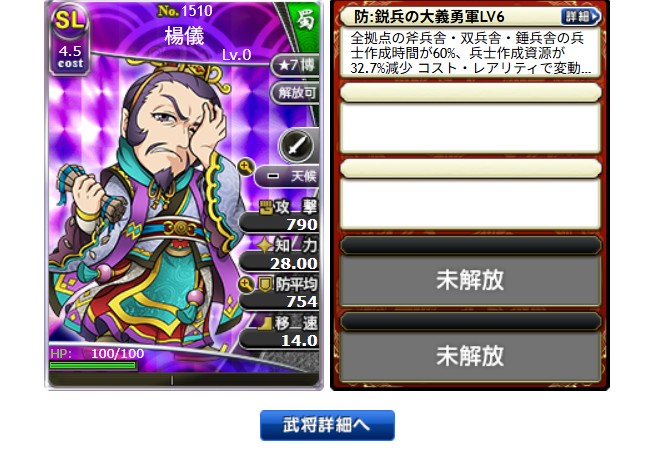Click the 蜀 faction emblem
This screenshot has width=649, height=465.
(305, 20)
